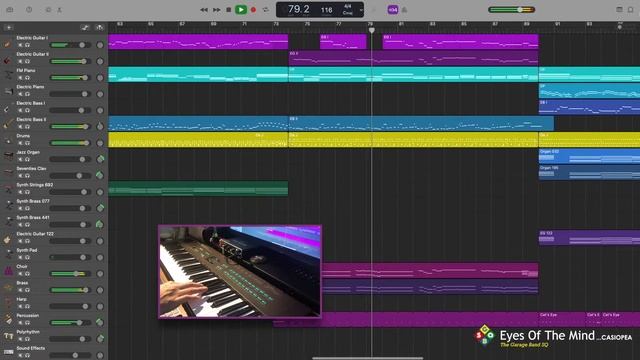This screenshot has width=640, height=360.
Task: Select the Electric Bass I track name
Action: (31, 103)
